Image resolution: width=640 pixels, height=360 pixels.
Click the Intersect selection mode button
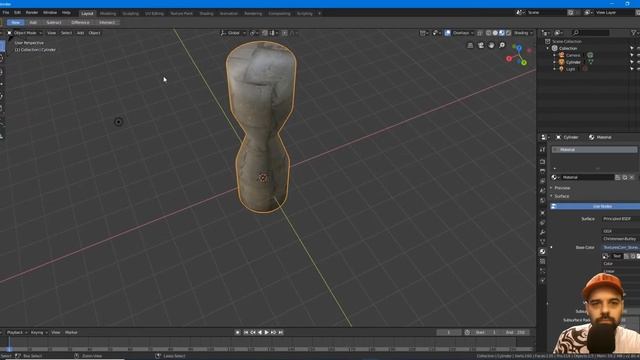point(107,22)
